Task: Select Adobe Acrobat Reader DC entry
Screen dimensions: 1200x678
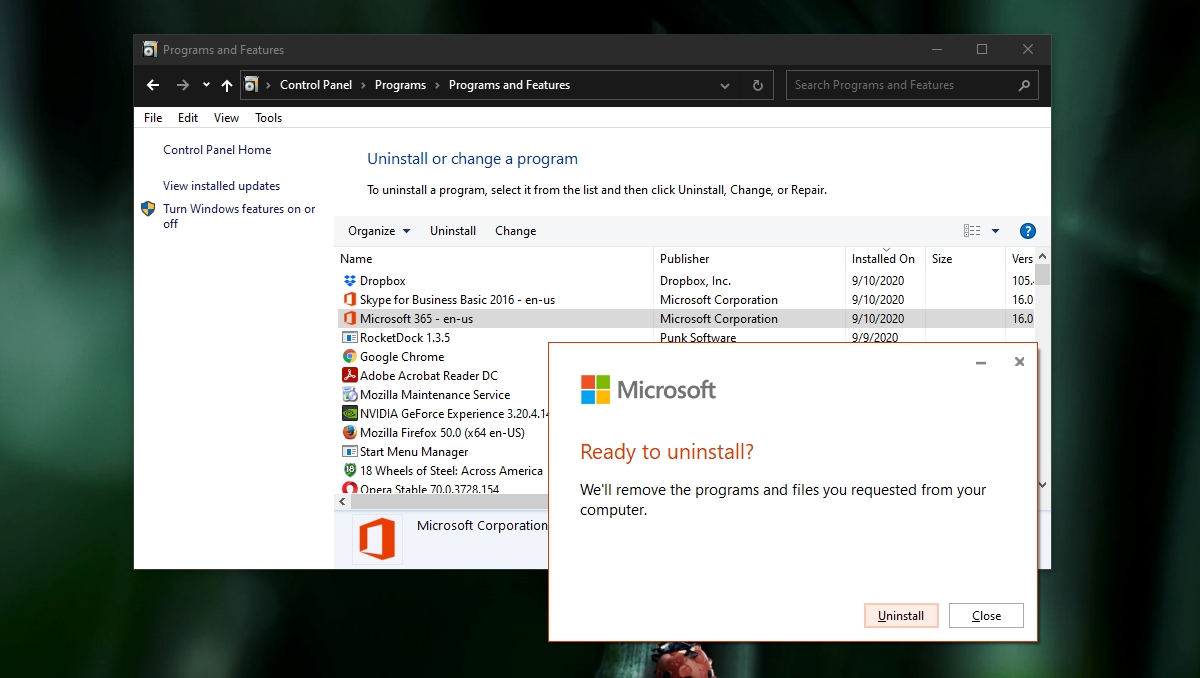Action: click(x=429, y=376)
